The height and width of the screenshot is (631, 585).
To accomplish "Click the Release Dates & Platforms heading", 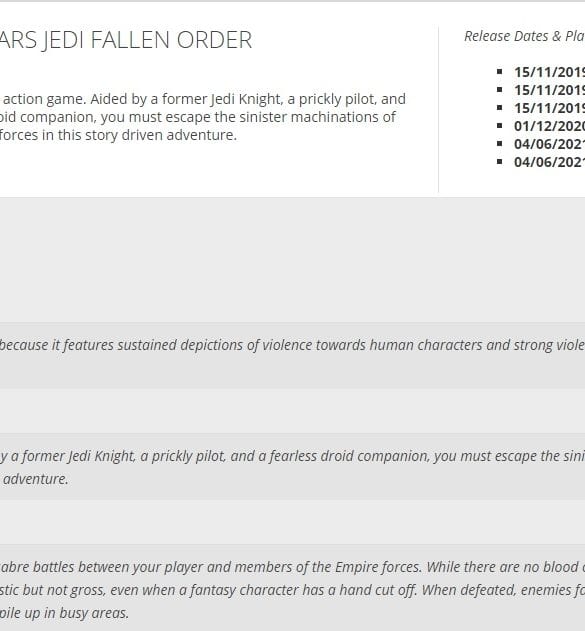I will (524, 36).
